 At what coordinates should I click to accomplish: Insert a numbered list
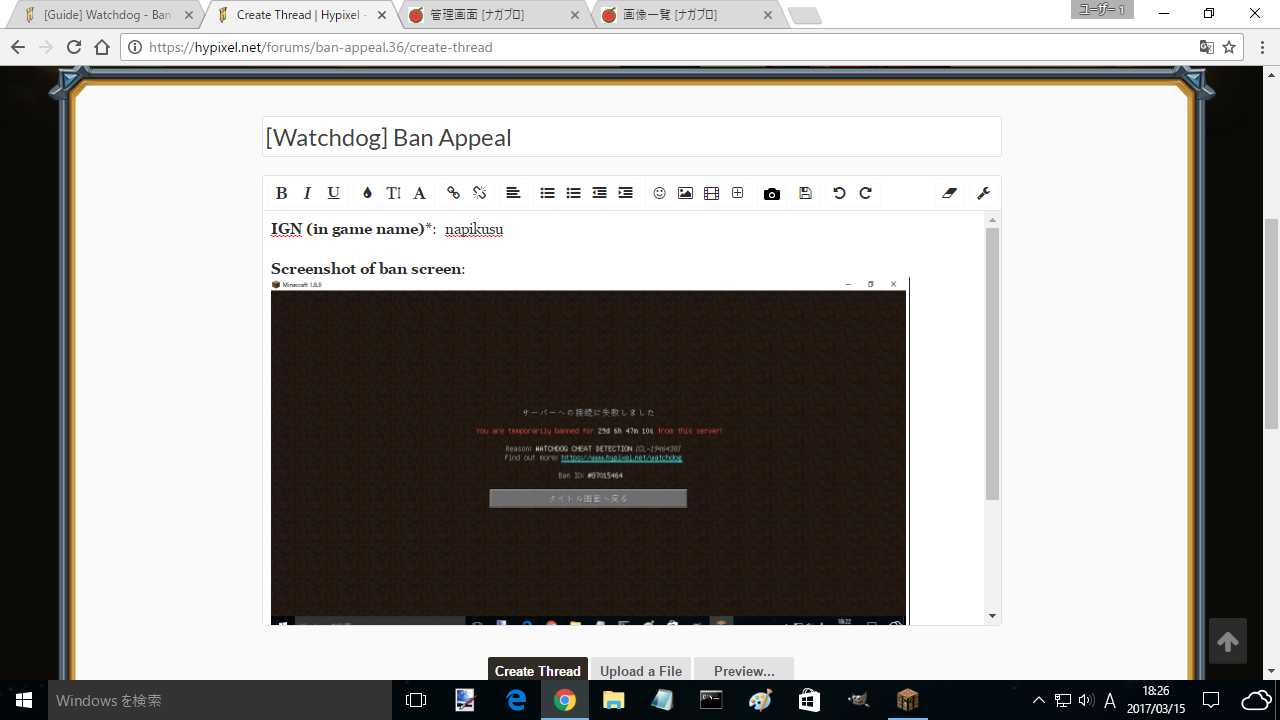coord(573,193)
